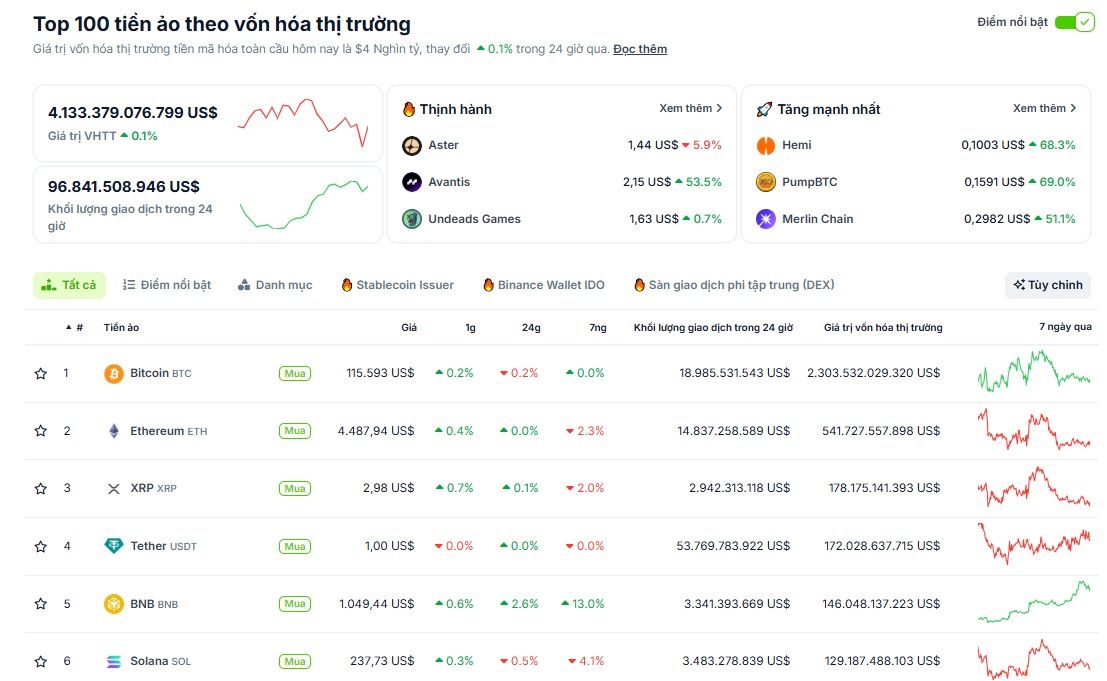This screenshot has height=681, width=1107.
Task: Click the Bitcoin BTC coin icon
Action: (113, 373)
